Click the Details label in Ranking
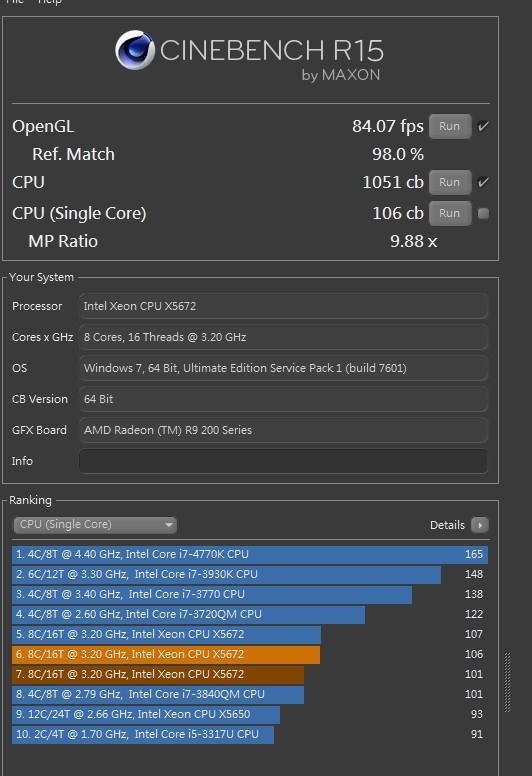Viewport: 532px width, 776px height. (x=447, y=525)
